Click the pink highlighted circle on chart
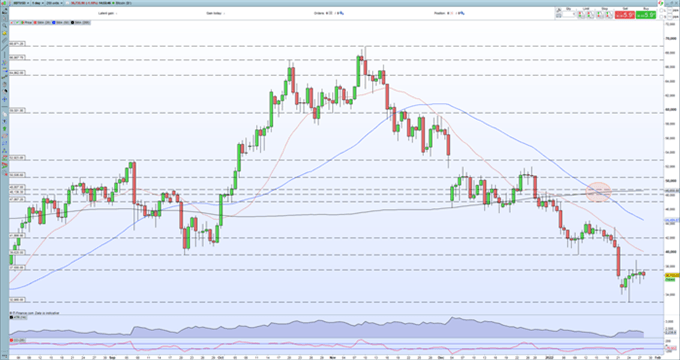 tap(598, 192)
